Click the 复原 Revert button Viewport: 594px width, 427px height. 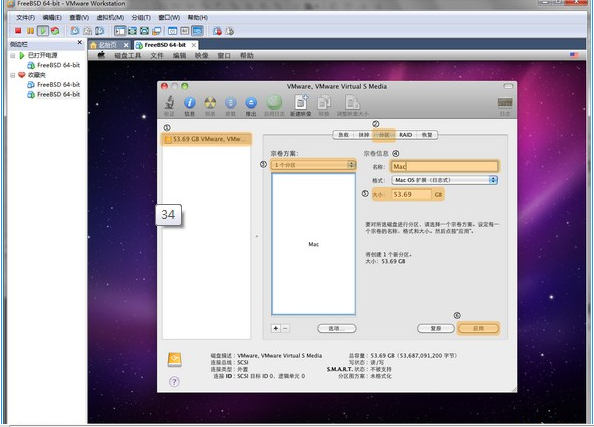[436, 328]
